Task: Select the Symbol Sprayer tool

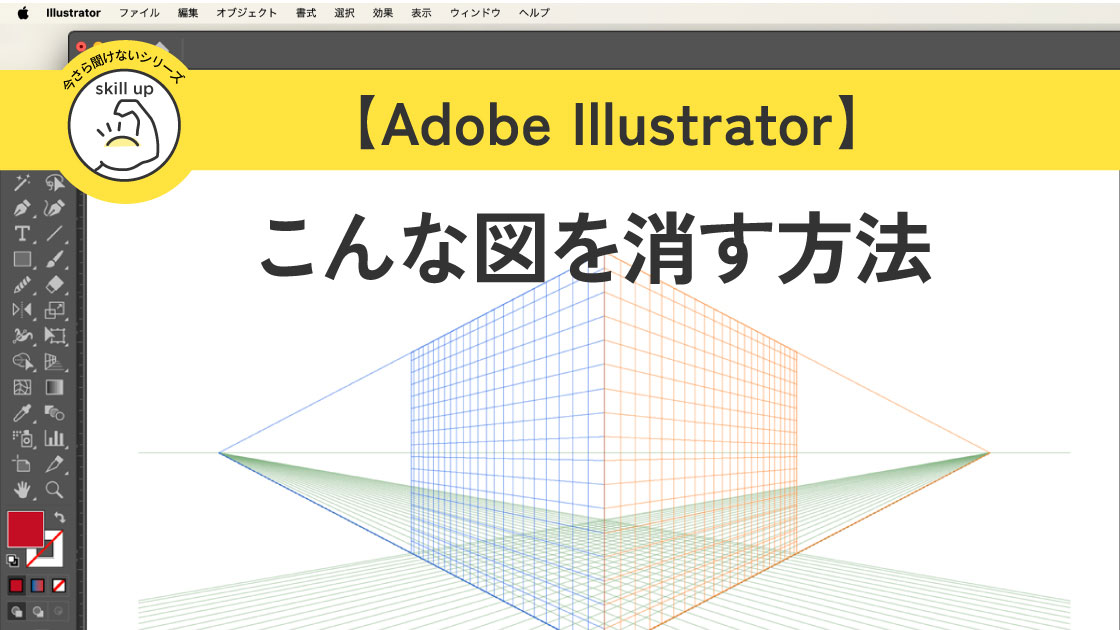Action: [x=22, y=439]
